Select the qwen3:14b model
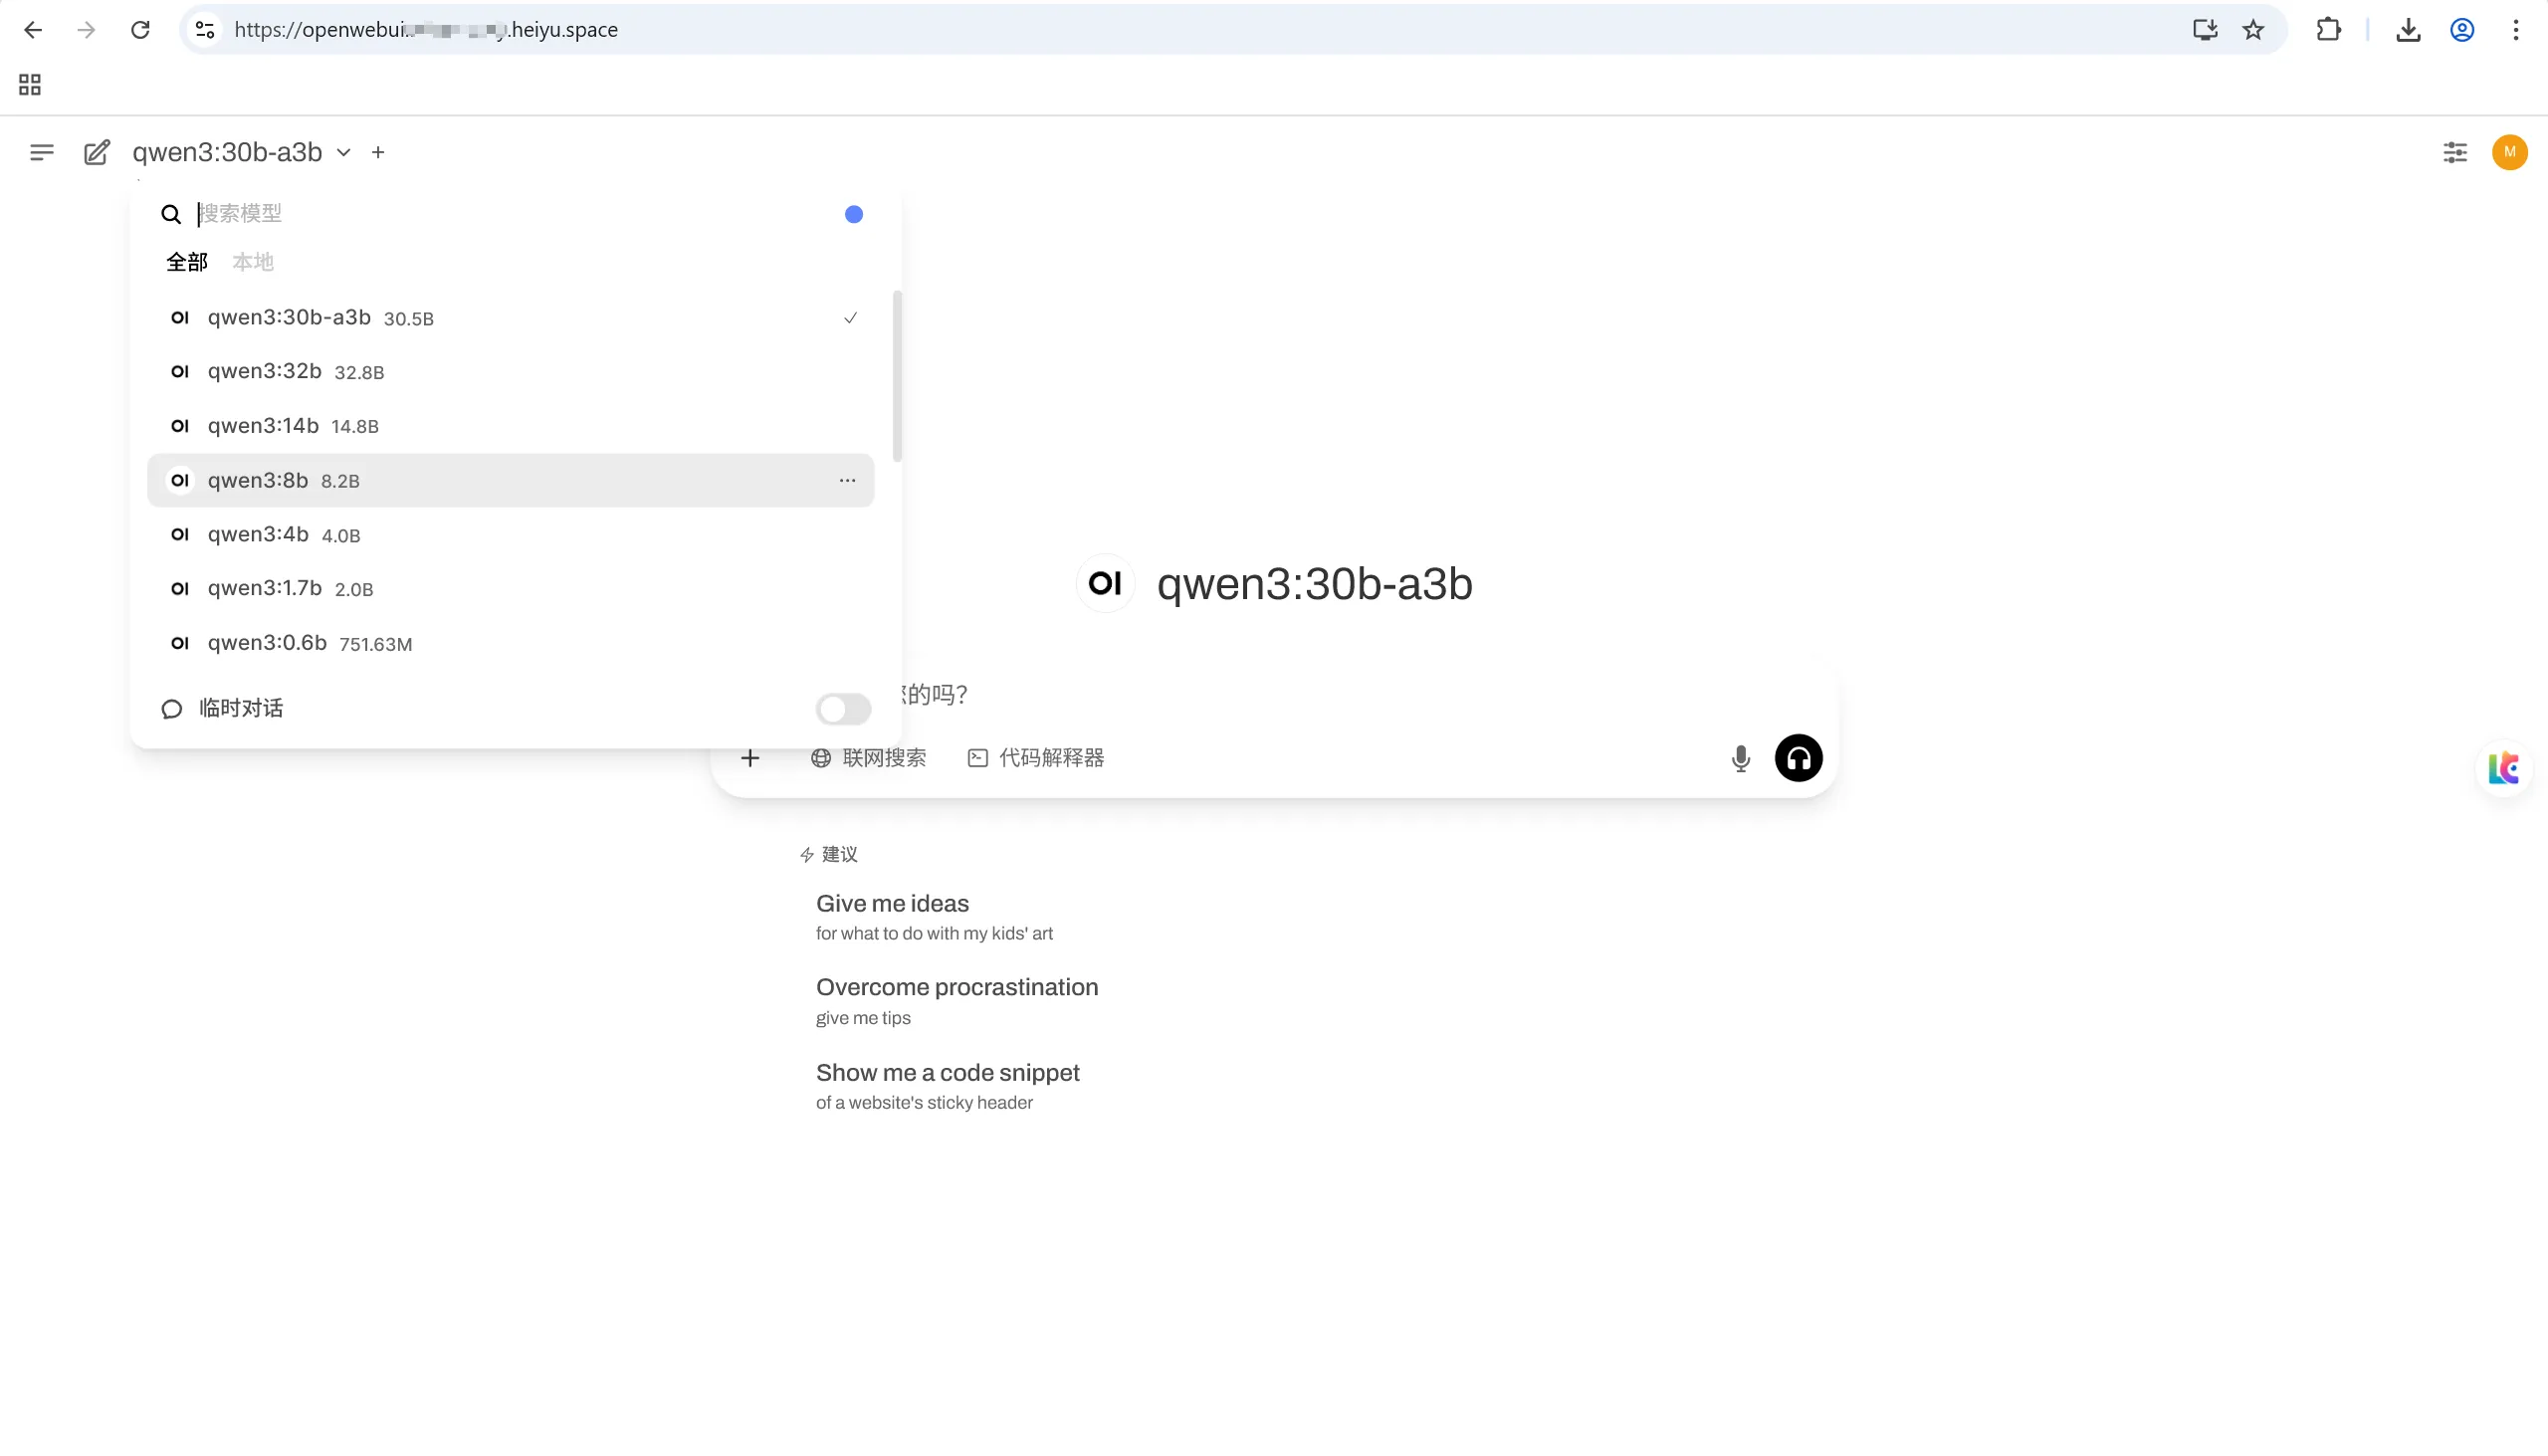 tap(510, 425)
